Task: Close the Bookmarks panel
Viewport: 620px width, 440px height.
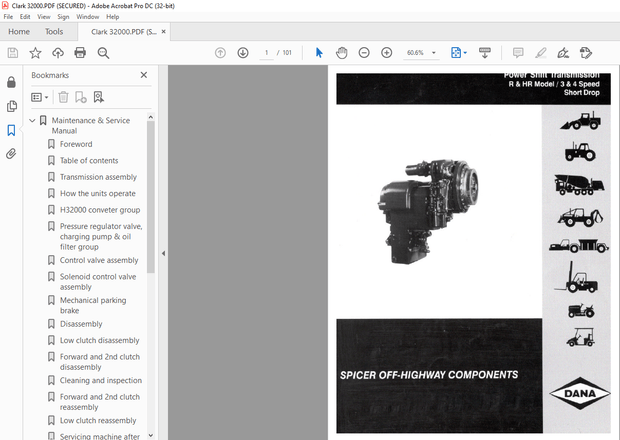Action: pyautogui.click(x=144, y=75)
